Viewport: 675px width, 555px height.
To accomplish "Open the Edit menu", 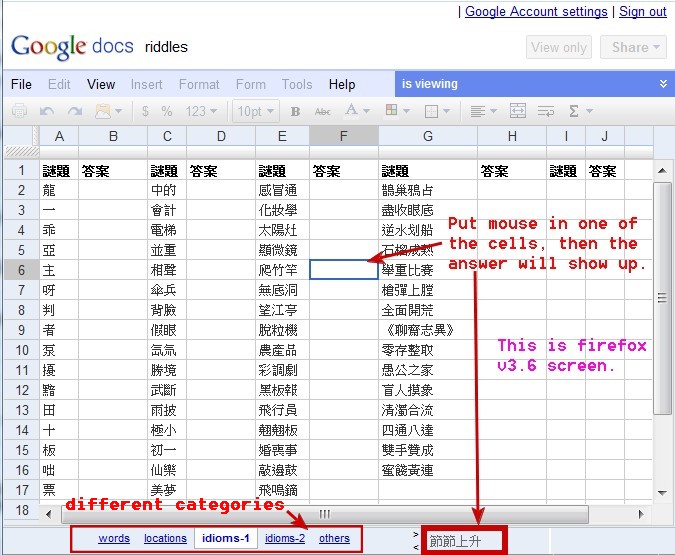I will [59, 84].
